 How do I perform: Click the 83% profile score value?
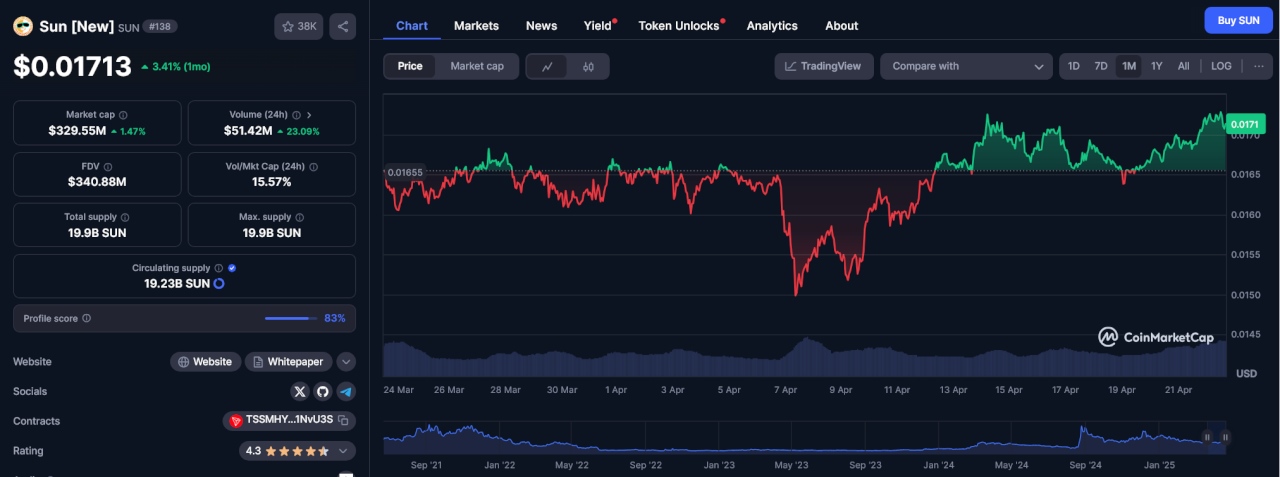pos(335,318)
